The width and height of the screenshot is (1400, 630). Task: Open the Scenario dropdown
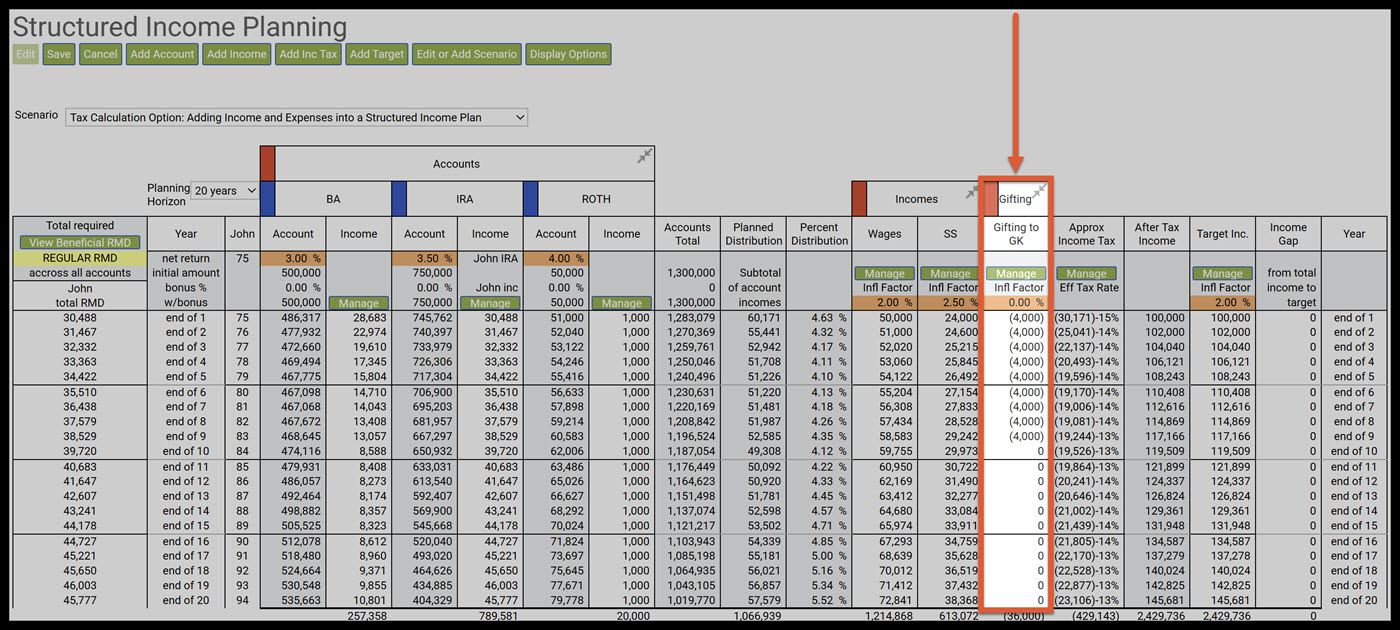296,117
